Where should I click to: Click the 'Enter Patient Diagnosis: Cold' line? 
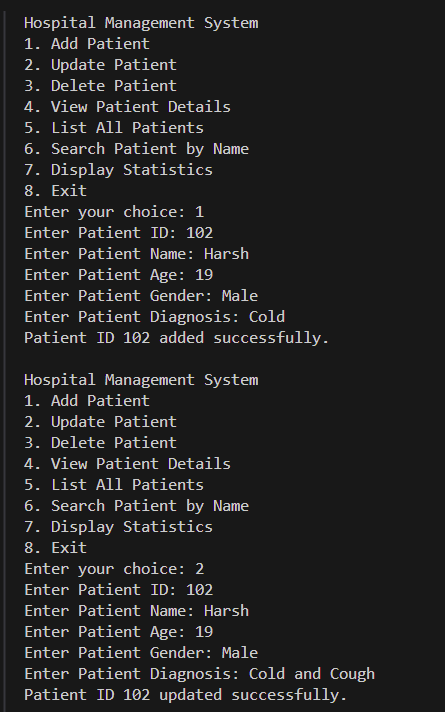[x=154, y=316]
